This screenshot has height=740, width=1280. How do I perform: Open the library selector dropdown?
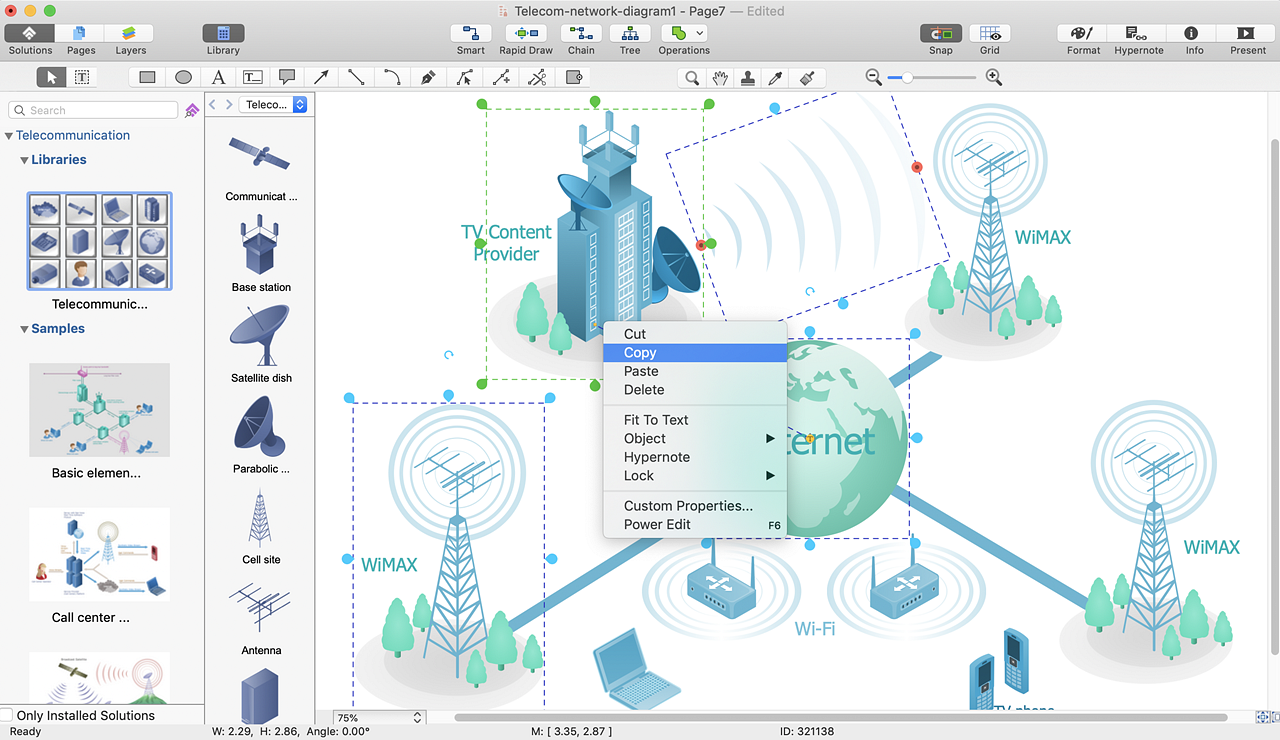coord(273,104)
